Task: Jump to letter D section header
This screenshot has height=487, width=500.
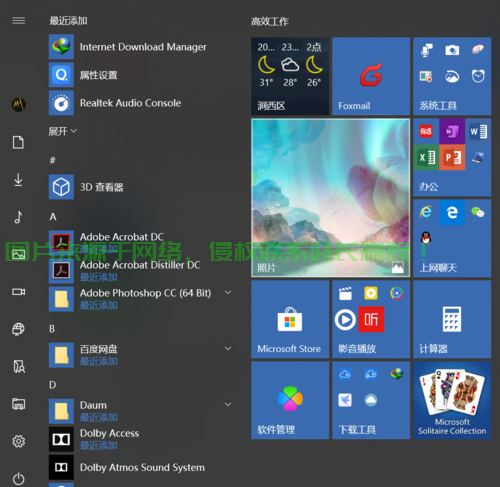Action: click(53, 385)
